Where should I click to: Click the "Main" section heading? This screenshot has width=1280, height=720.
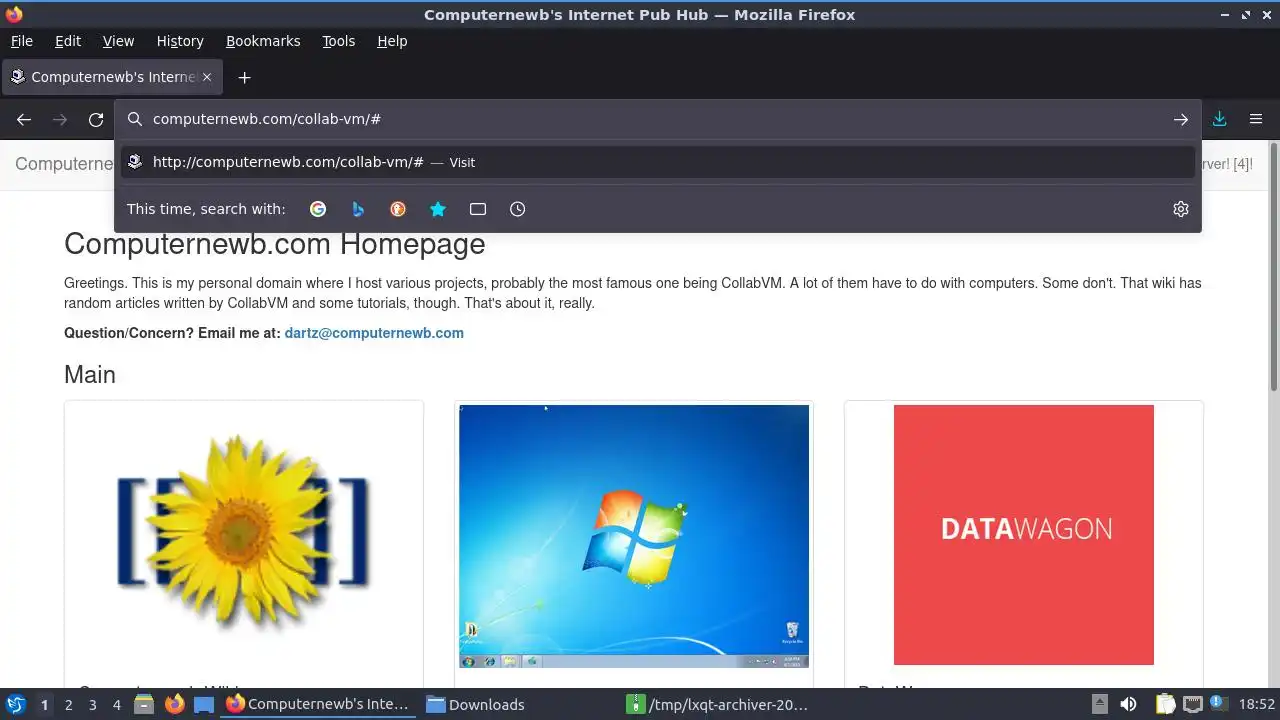[90, 375]
